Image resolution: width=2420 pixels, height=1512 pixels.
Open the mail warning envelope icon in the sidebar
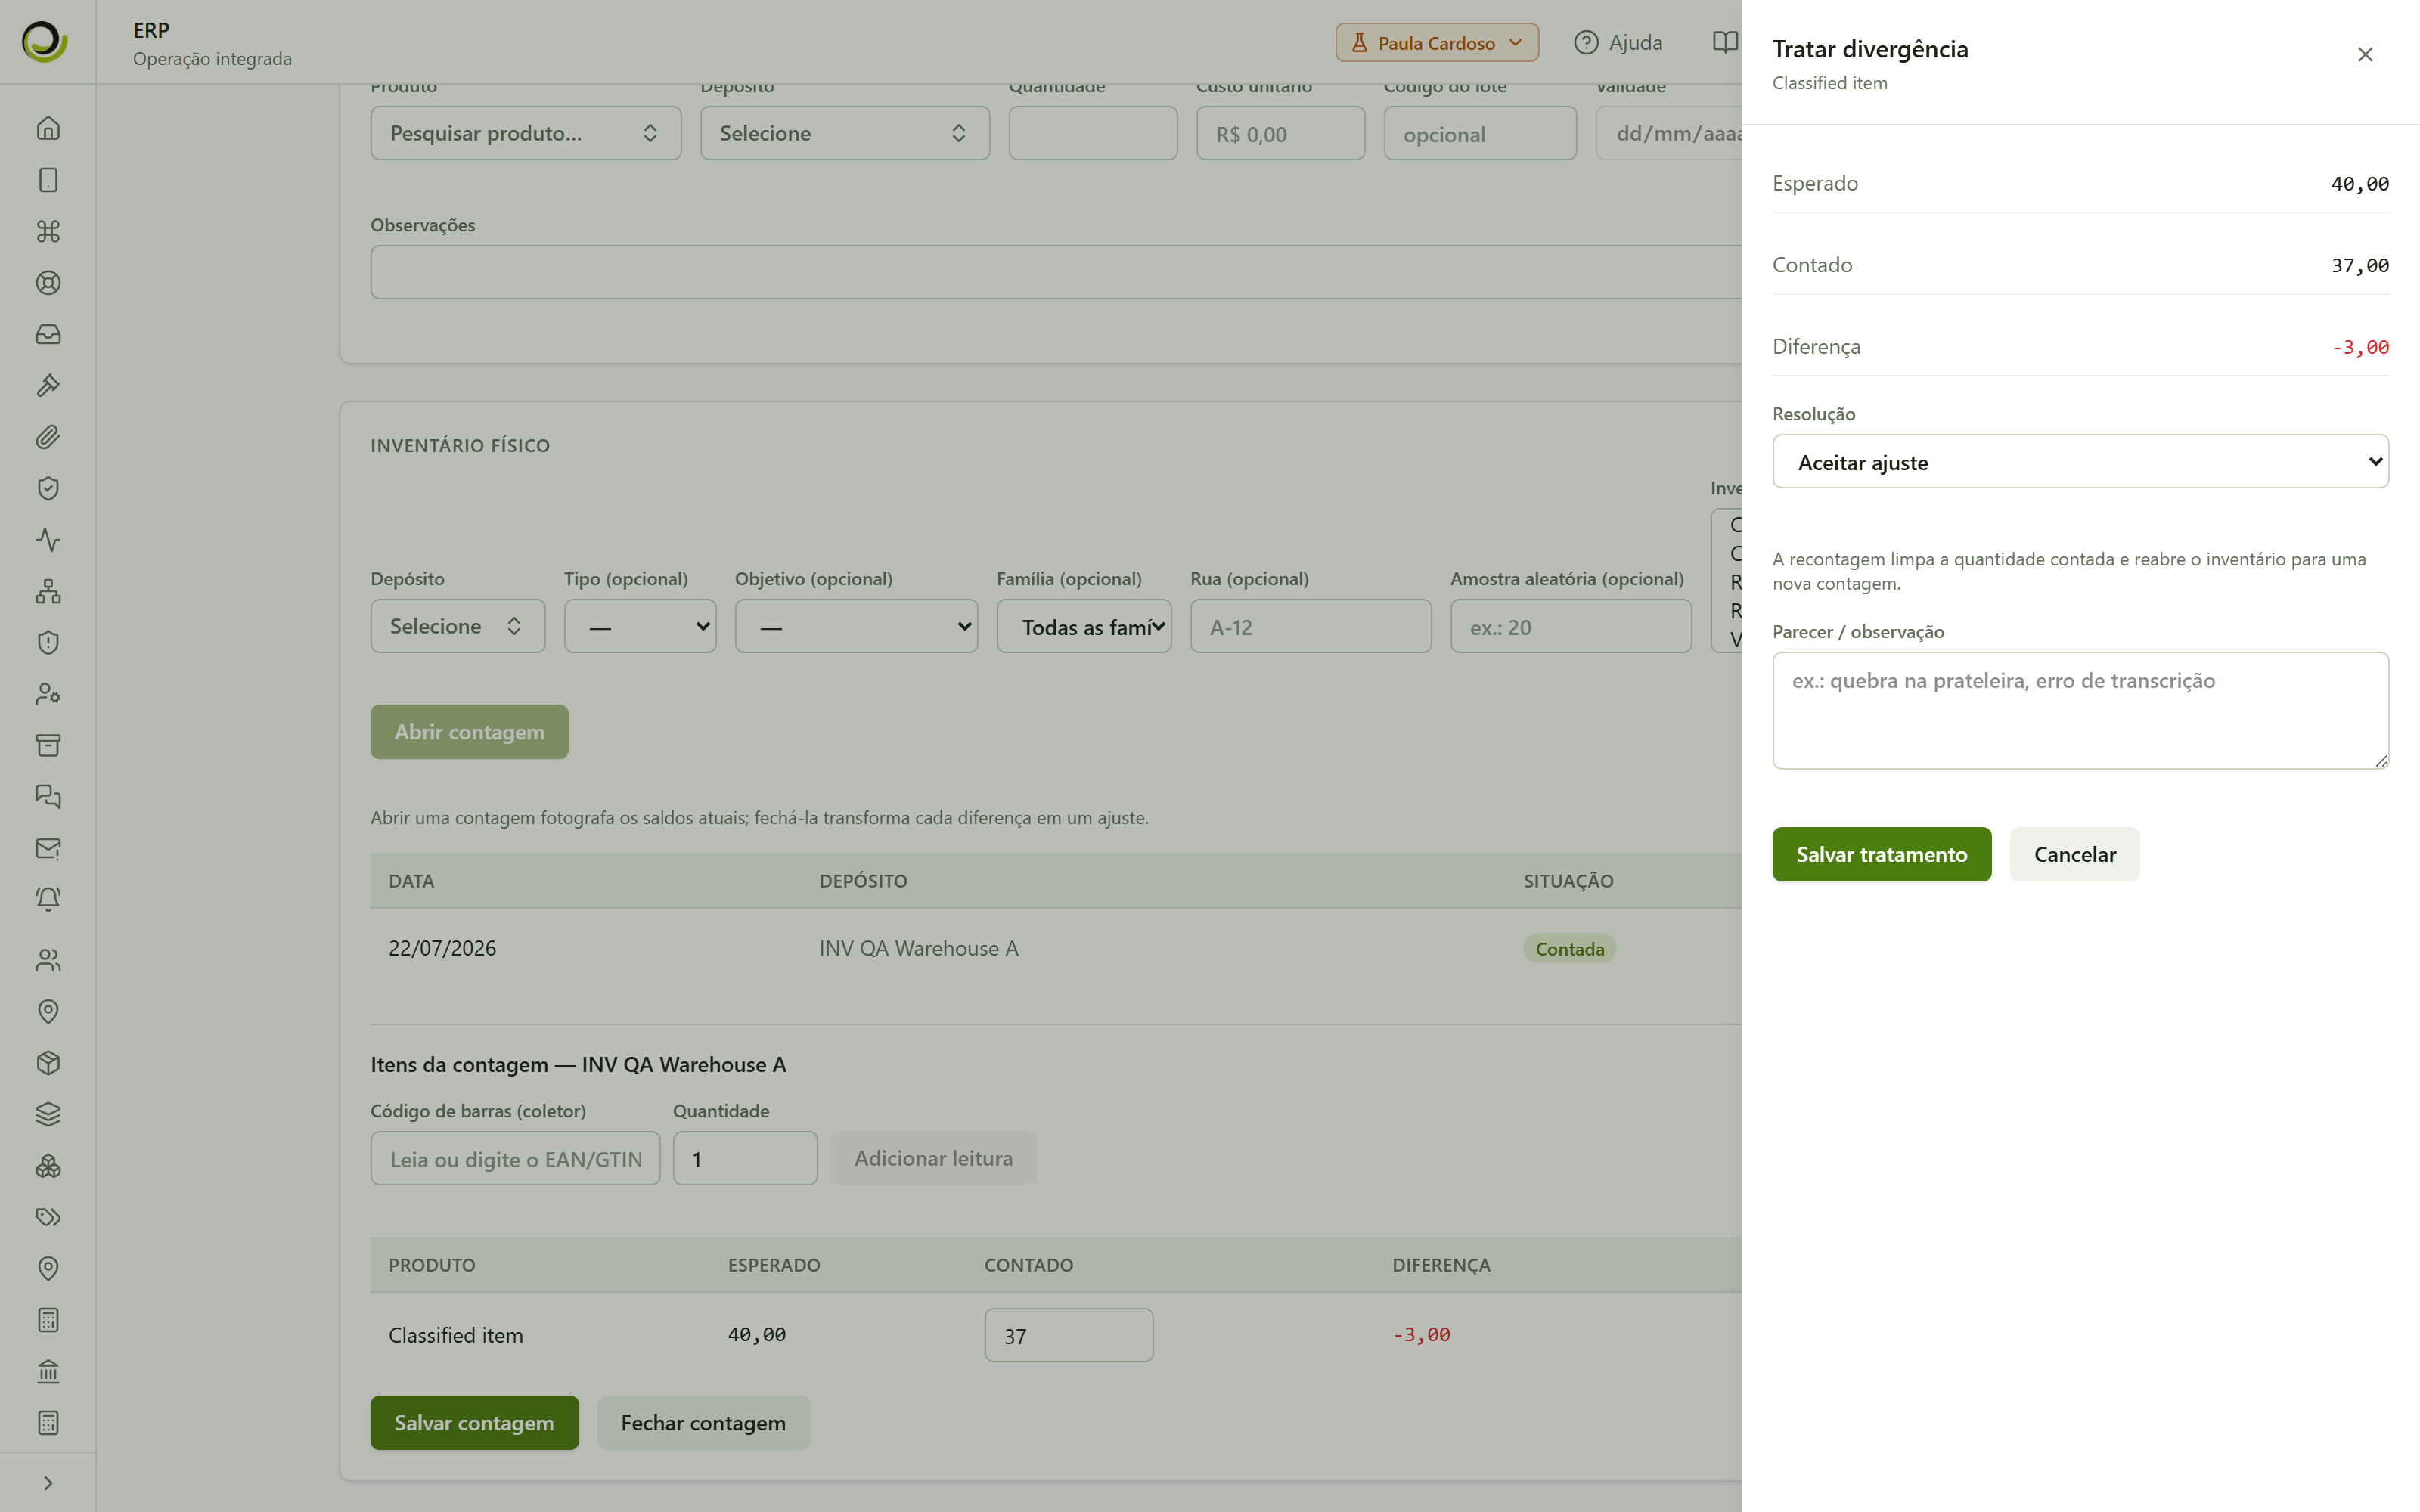click(48, 848)
